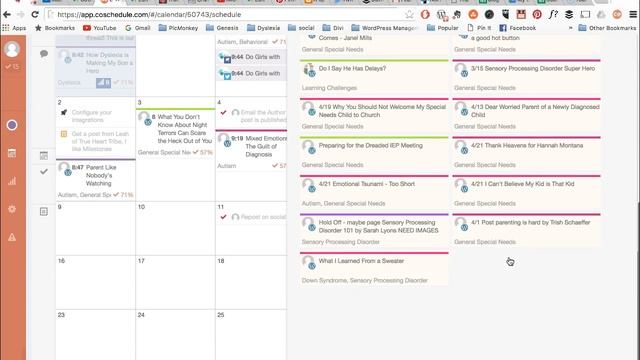Select the empty day 17 calendar cell
This screenshot has height=360, width=640.
point(175,282)
